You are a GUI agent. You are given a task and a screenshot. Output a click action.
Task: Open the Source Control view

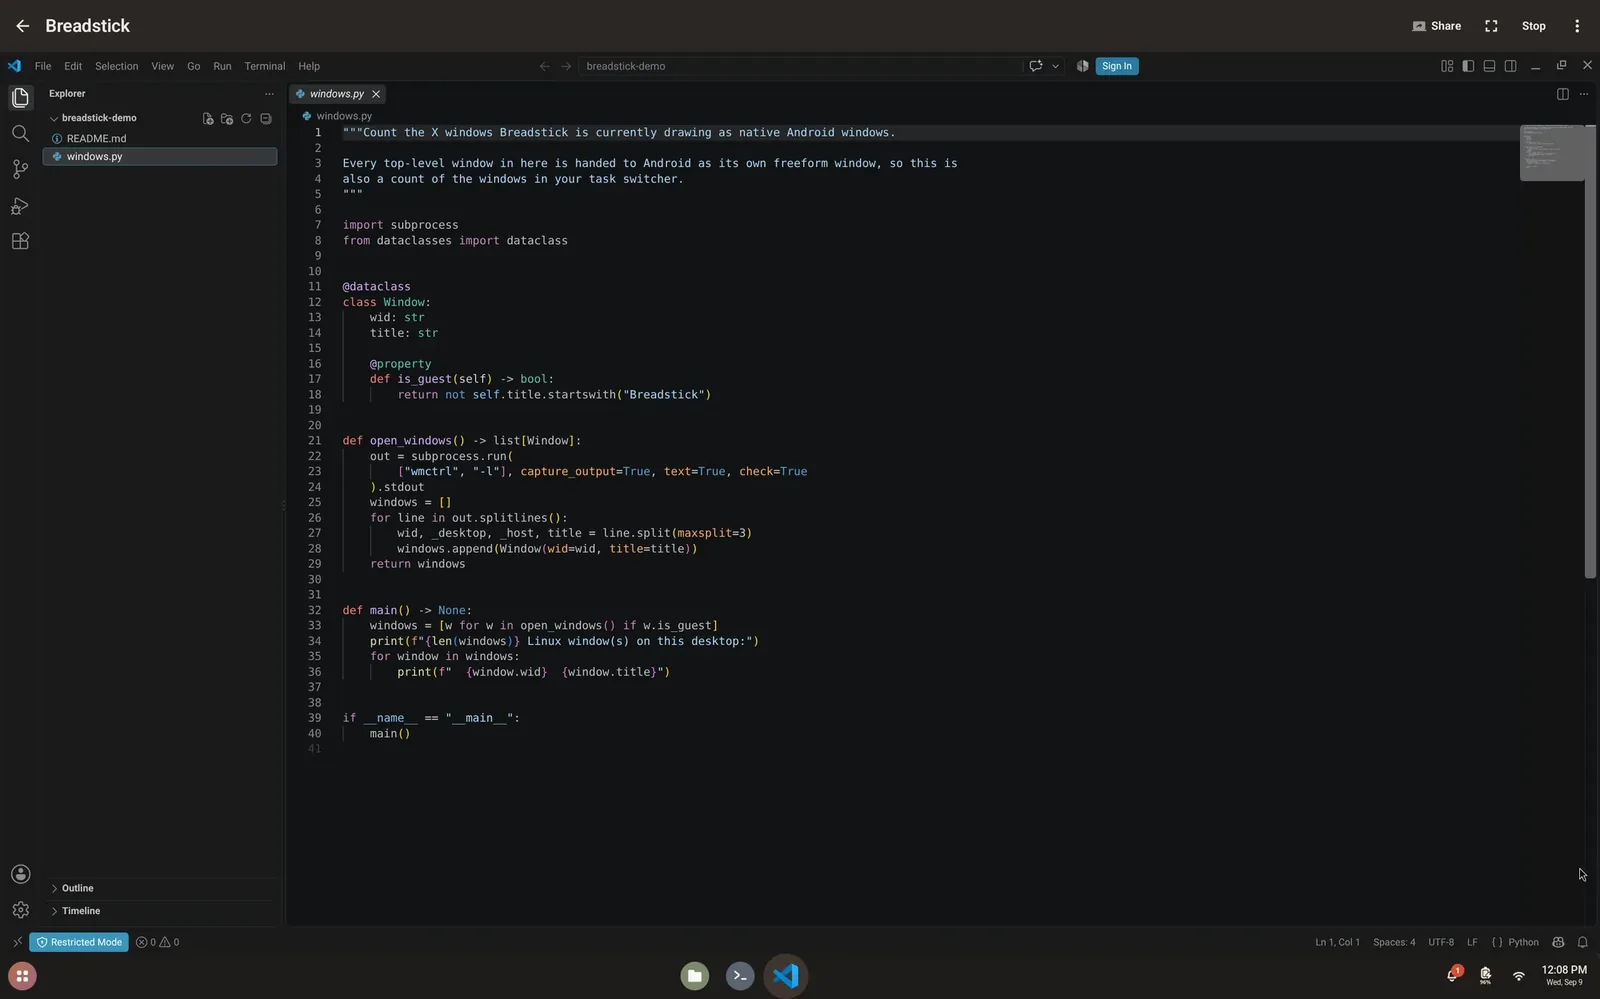pos(20,169)
